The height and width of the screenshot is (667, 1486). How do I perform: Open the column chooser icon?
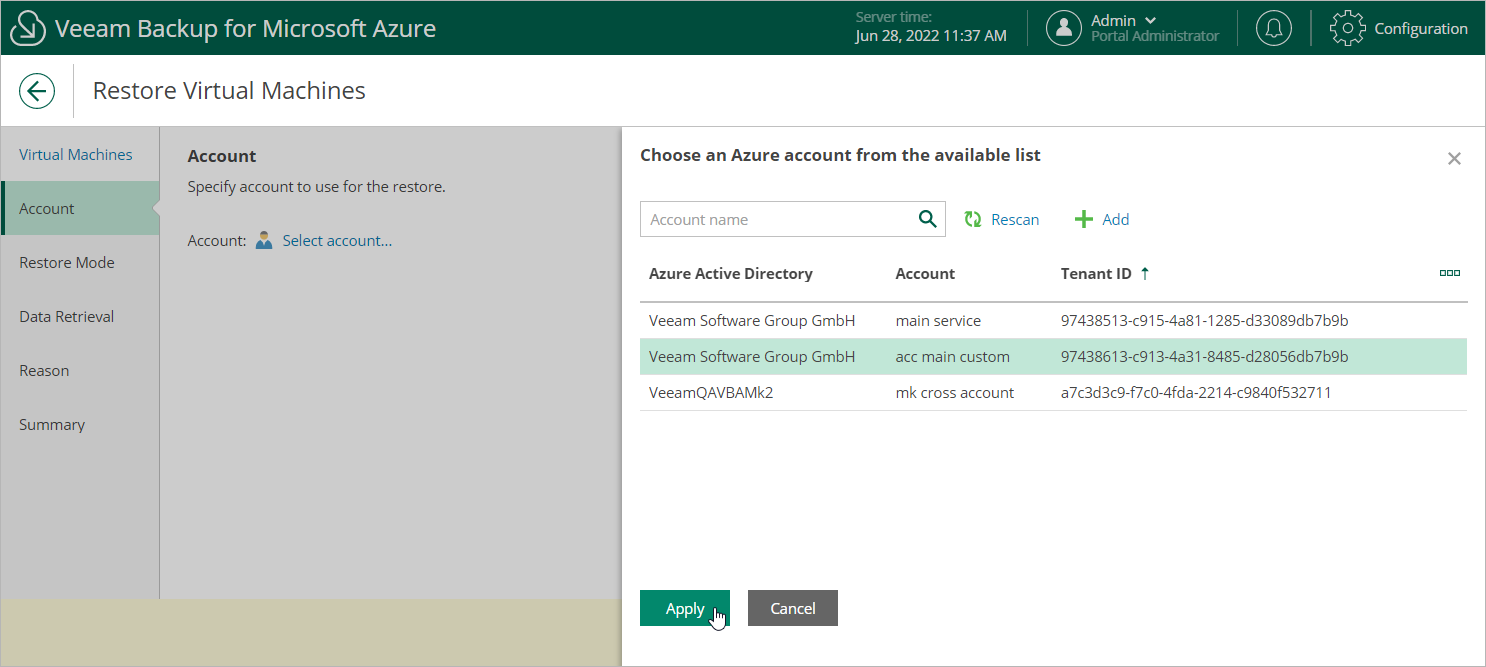point(1449,273)
